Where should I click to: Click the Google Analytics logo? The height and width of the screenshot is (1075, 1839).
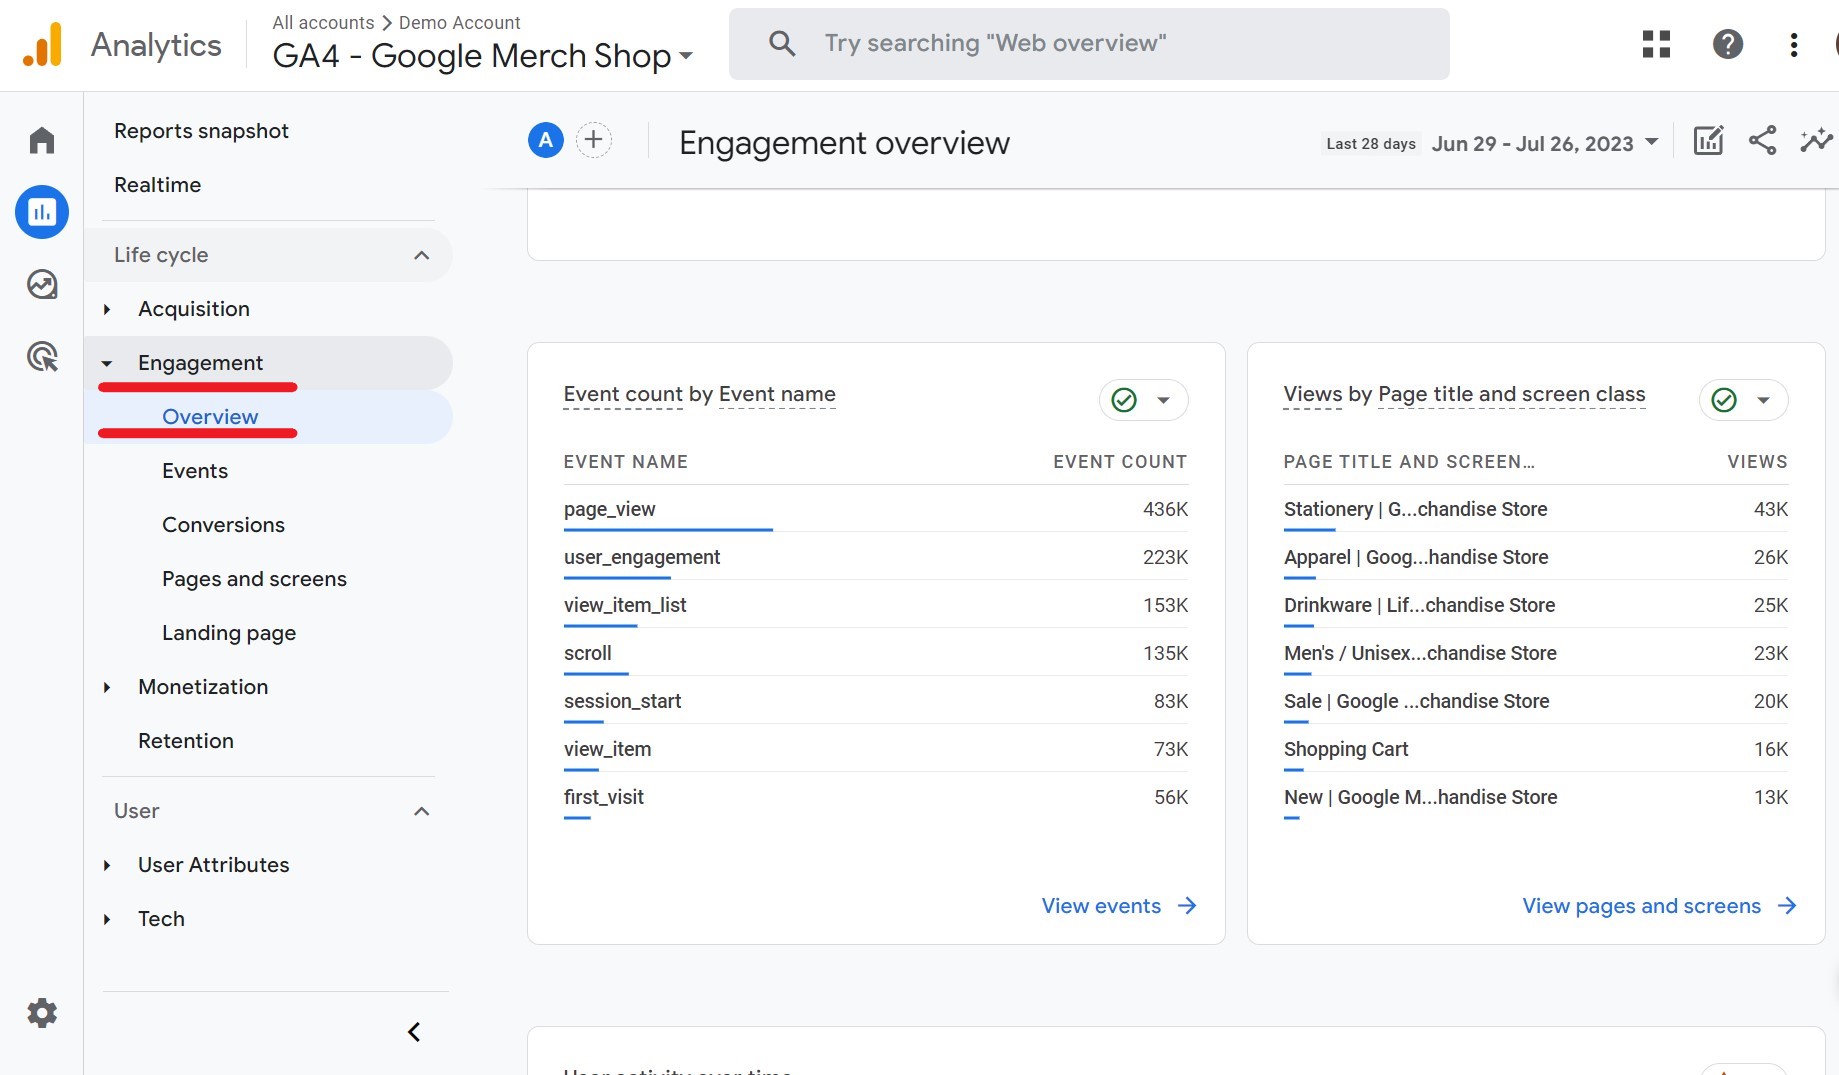point(42,45)
